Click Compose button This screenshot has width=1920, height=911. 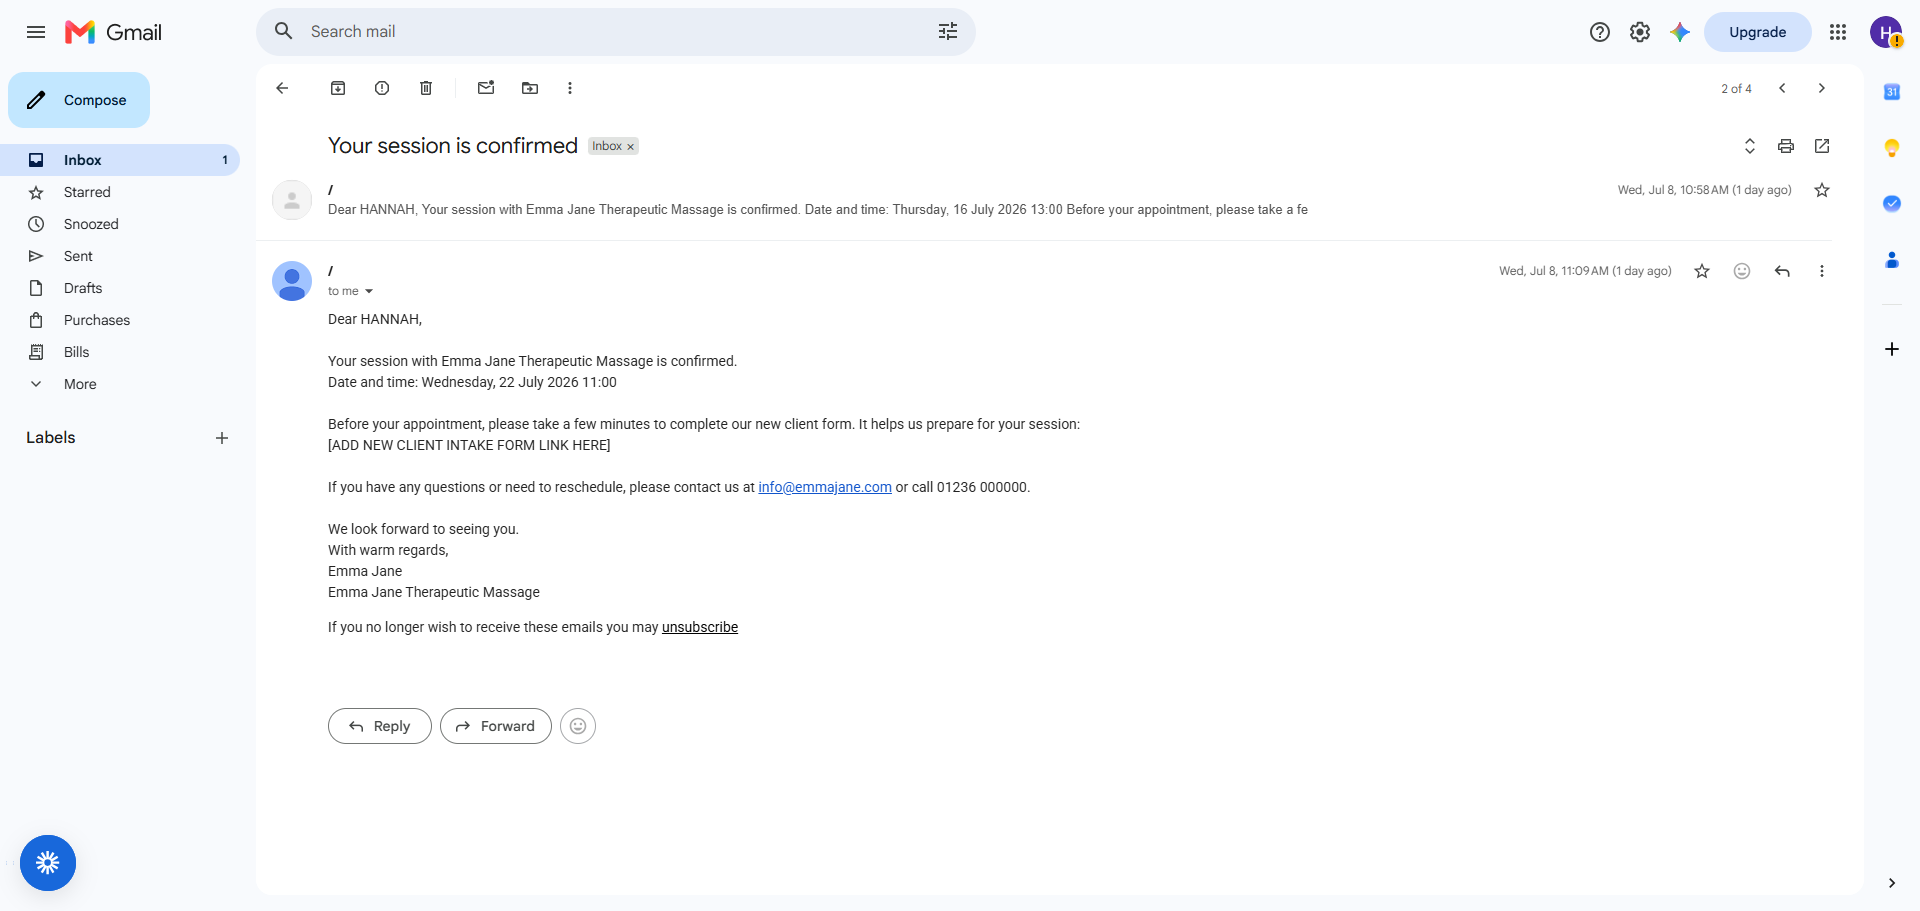coord(79,100)
